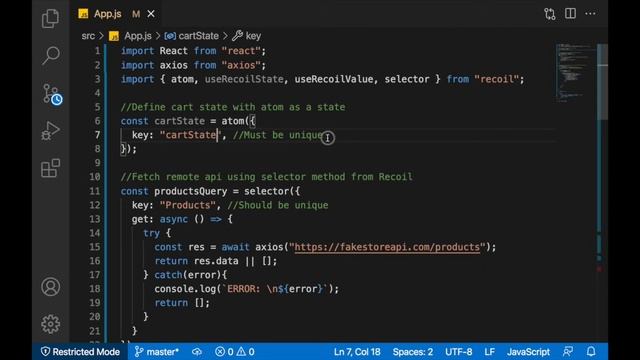Click line number 1 in the gutter
This screenshot has width=640, height=360.
coord(97,51)
